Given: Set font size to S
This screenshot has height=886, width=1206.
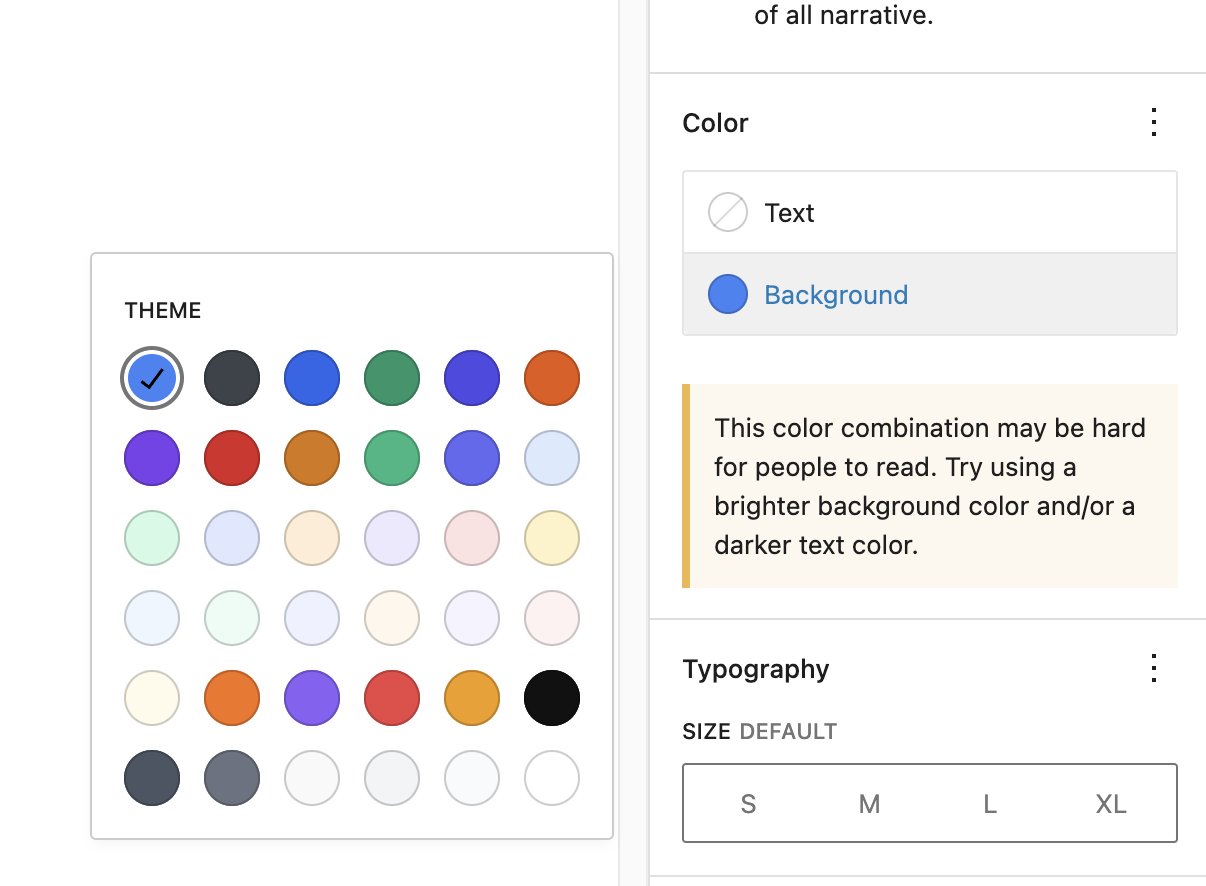Looking at the screenshot, I should pos(748,804).
